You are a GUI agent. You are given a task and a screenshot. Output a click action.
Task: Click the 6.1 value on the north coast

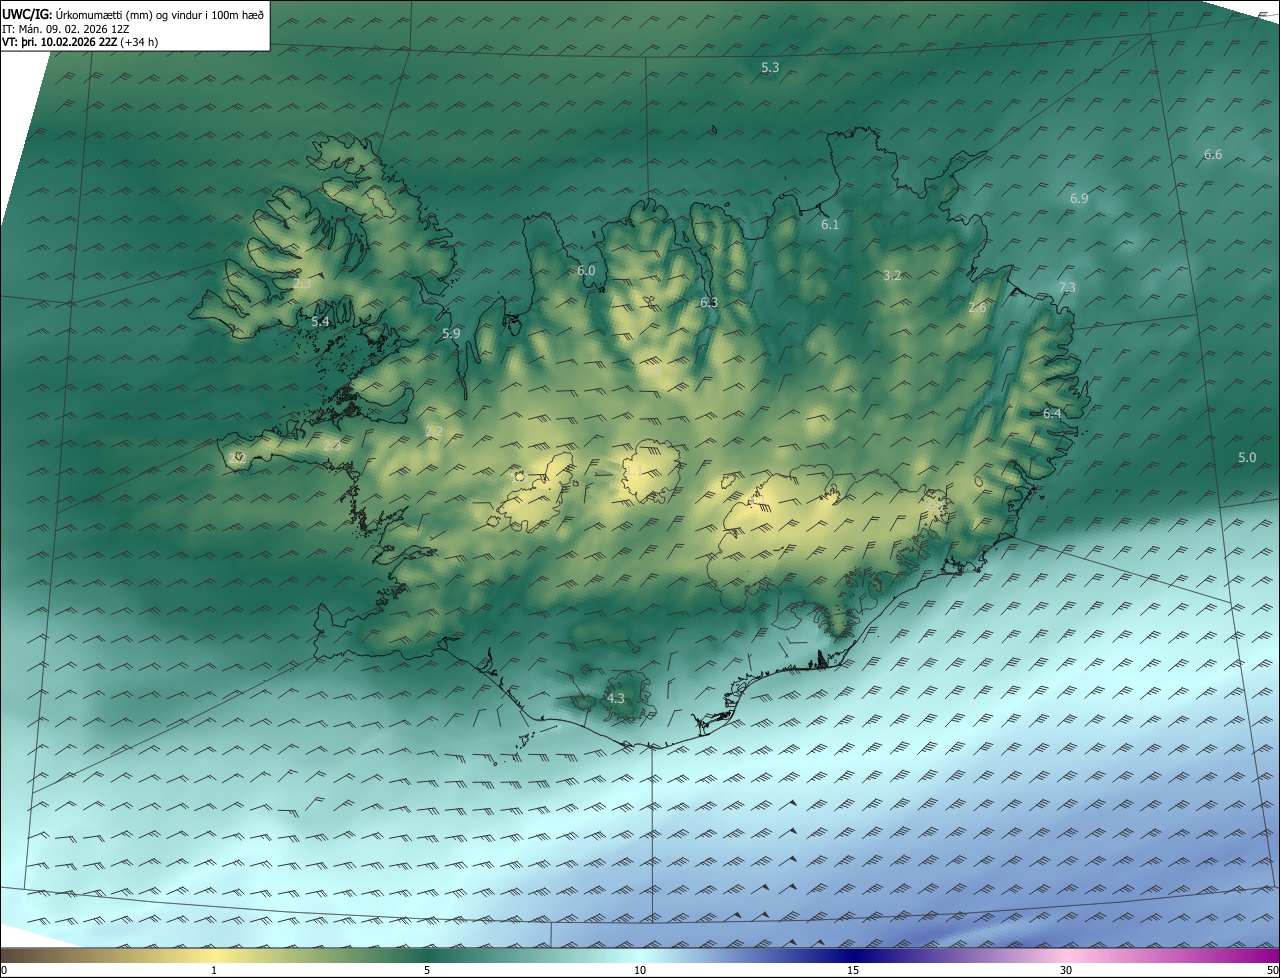(x=830, y=224)
